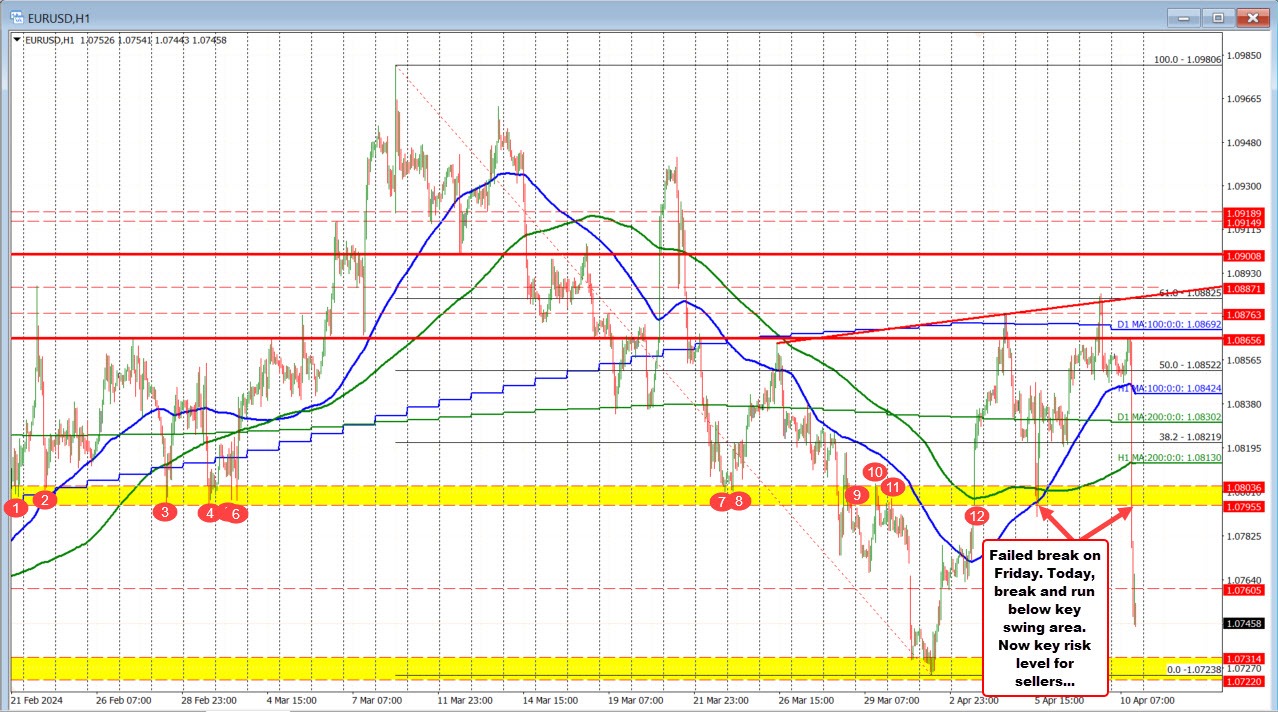This screenshot has height=712, width=1278.
Task: Select marker 10 above the swing area
Action: [876, 472]
